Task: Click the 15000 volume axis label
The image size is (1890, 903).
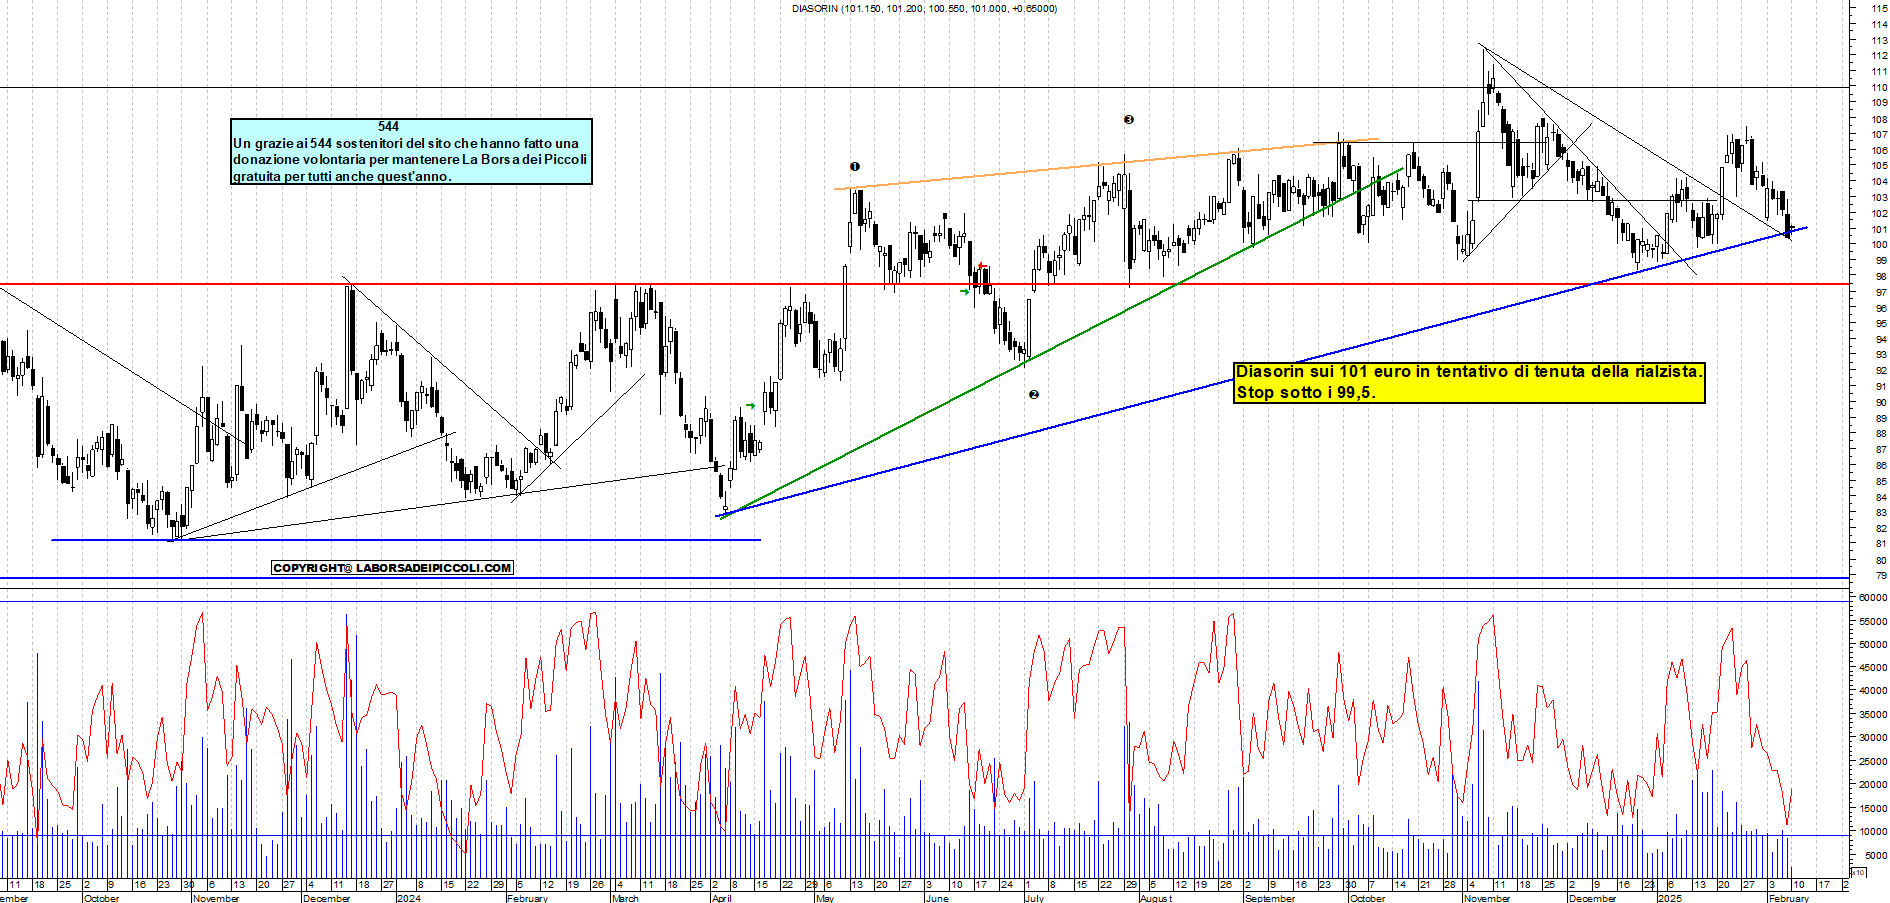Action: click(1873, 808)
